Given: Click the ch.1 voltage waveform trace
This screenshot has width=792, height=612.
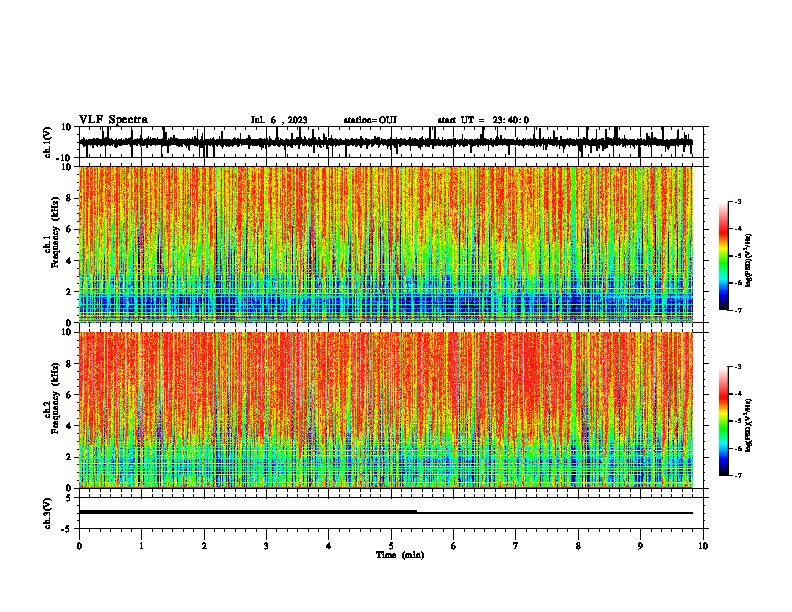Looking at the screenshot, I should (x=385, y=142).
